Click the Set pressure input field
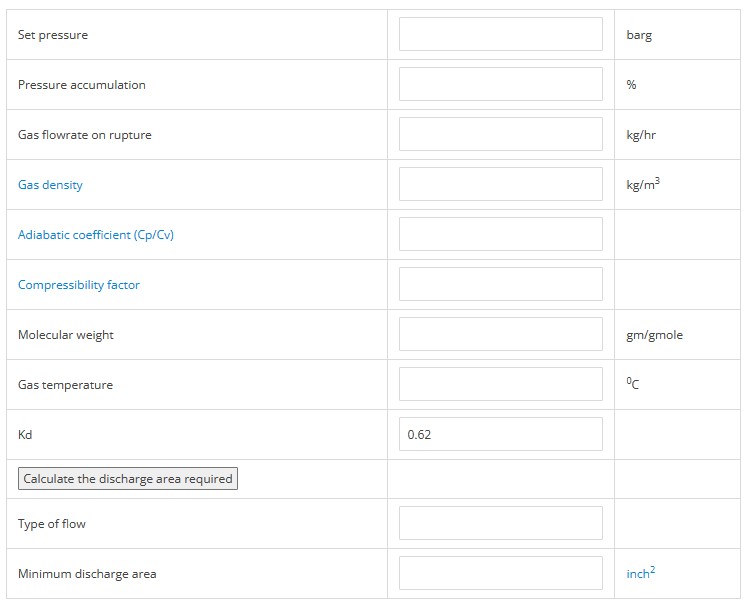Viewport: 744px width, 604px height. click(x=501, y=34)
